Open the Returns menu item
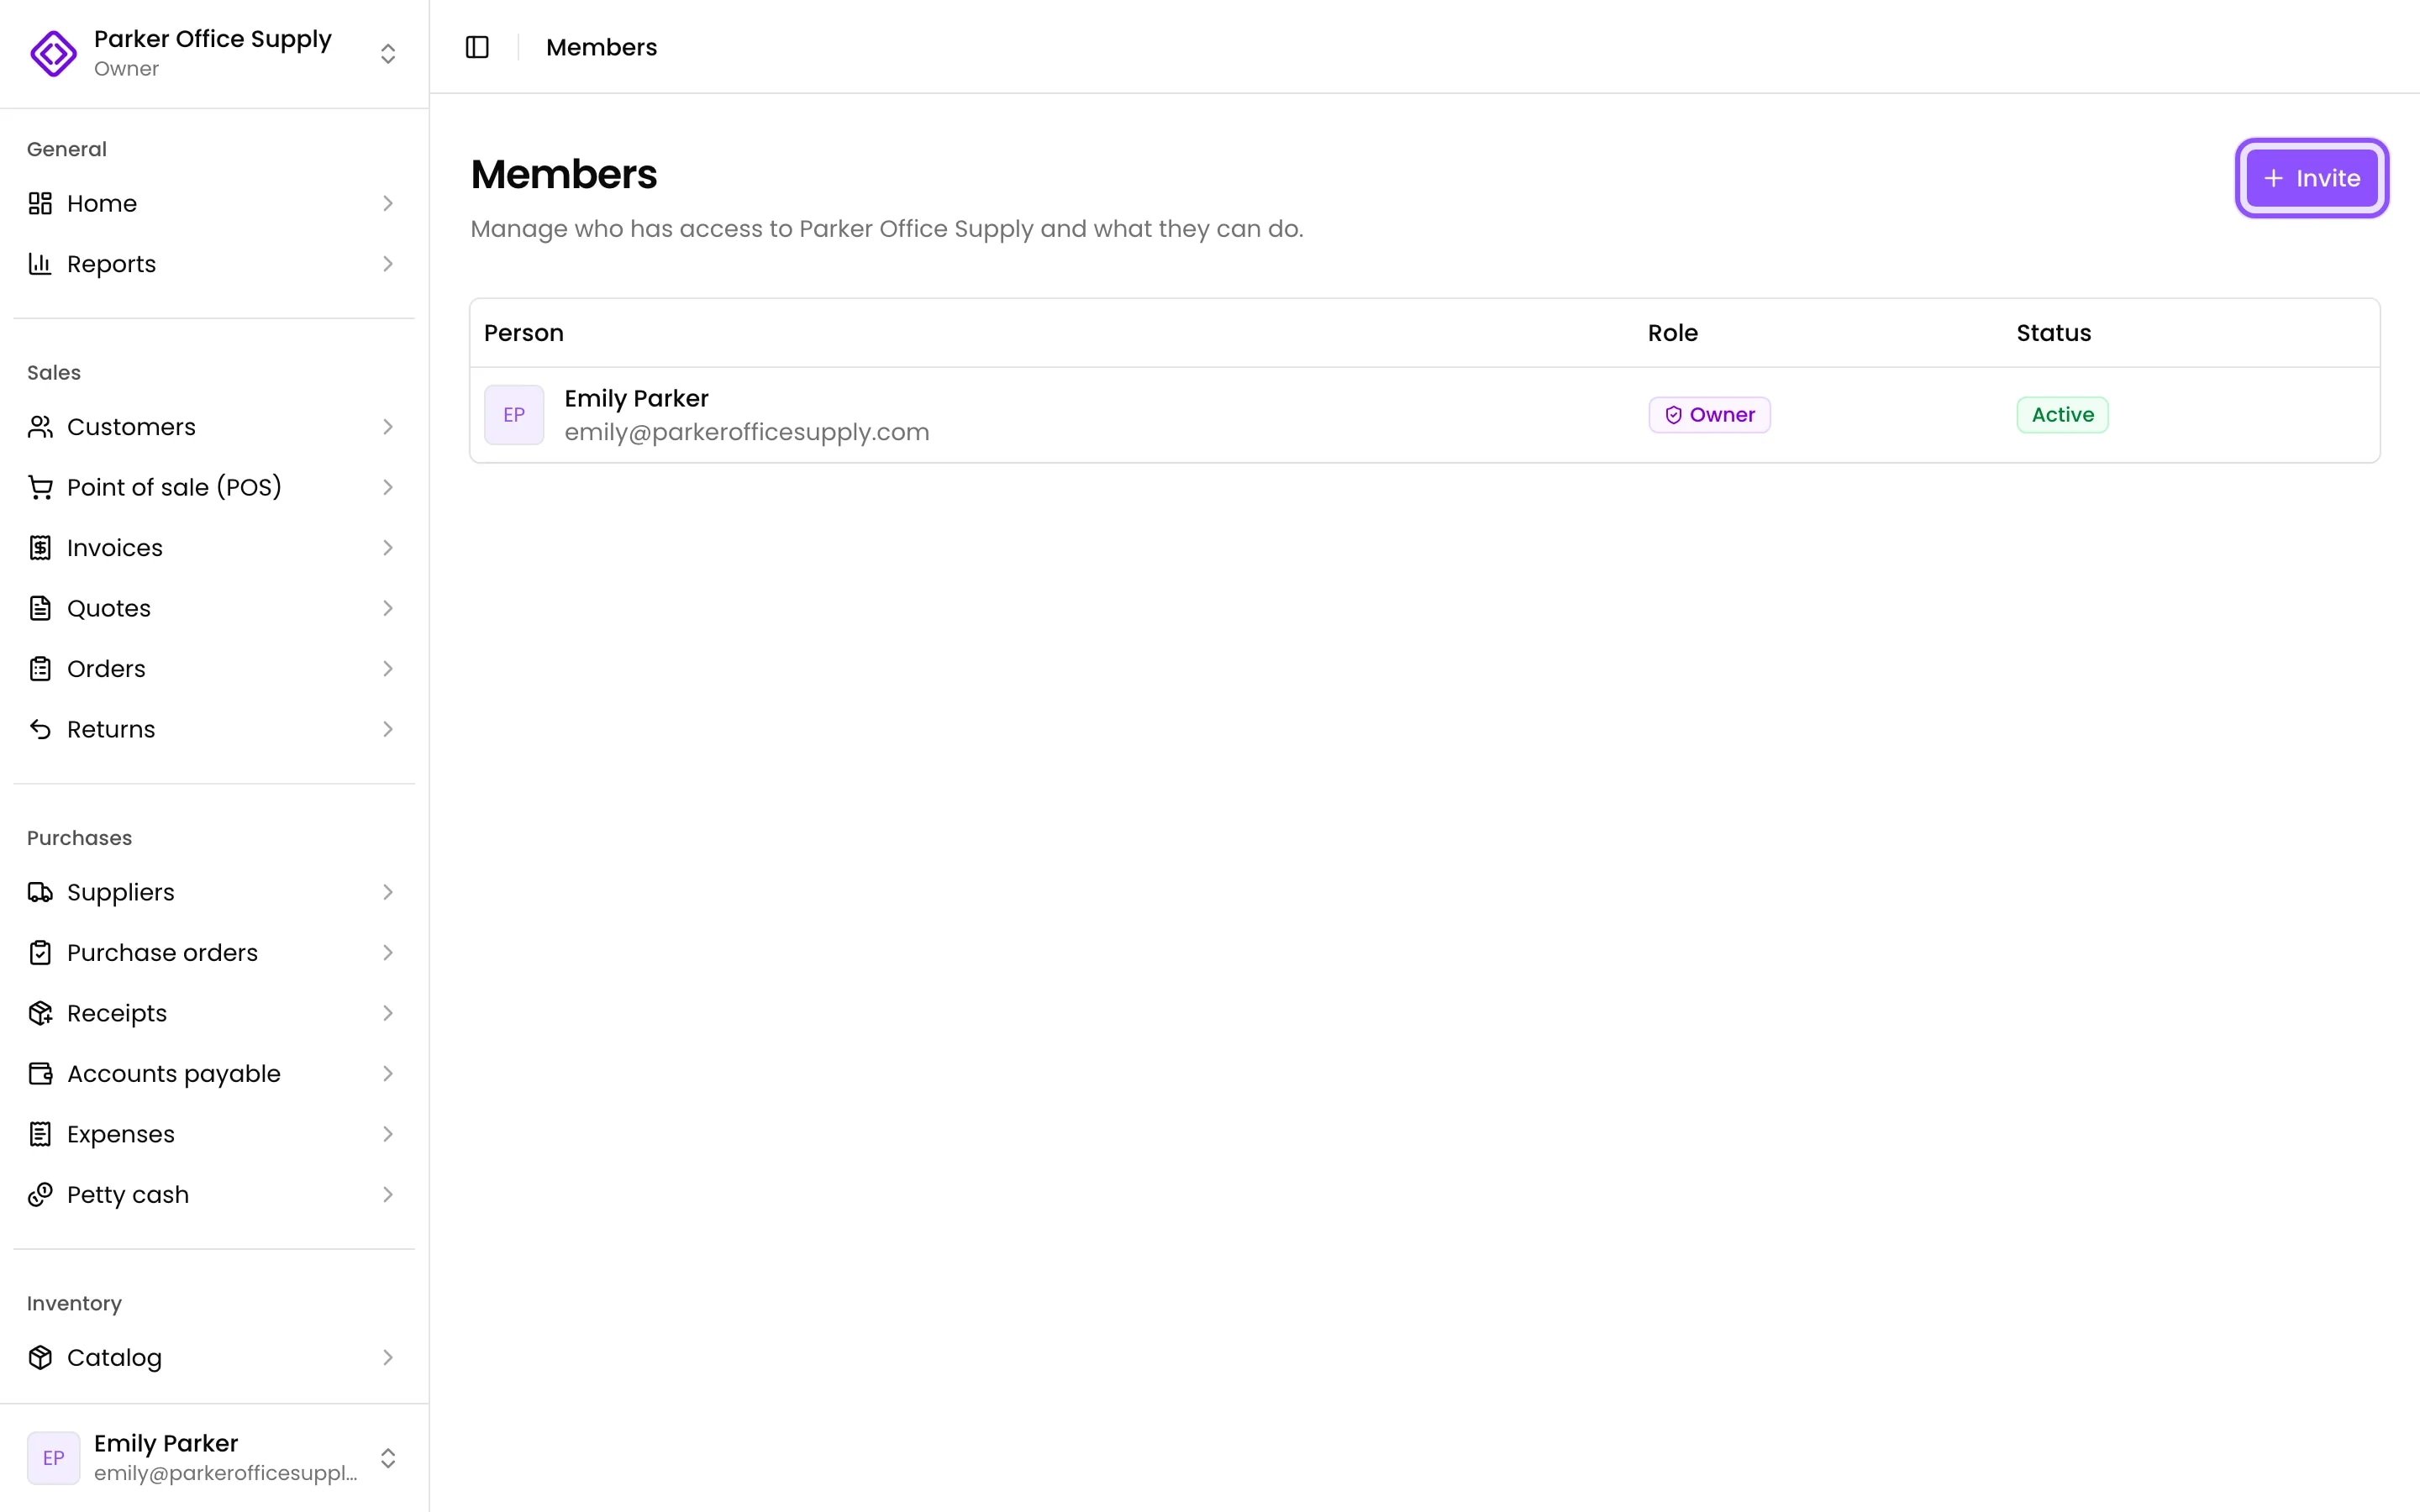2420x1512 pixels. click(214, 729)
